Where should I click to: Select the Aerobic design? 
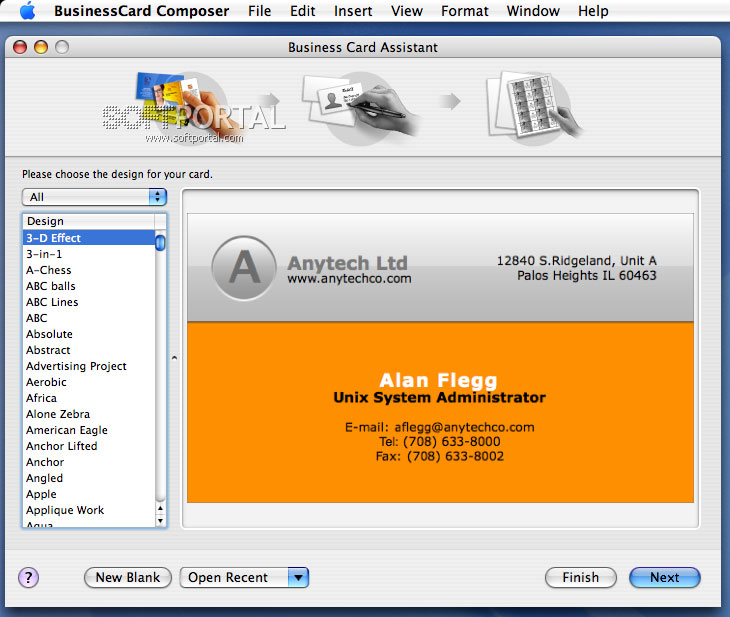89,382
